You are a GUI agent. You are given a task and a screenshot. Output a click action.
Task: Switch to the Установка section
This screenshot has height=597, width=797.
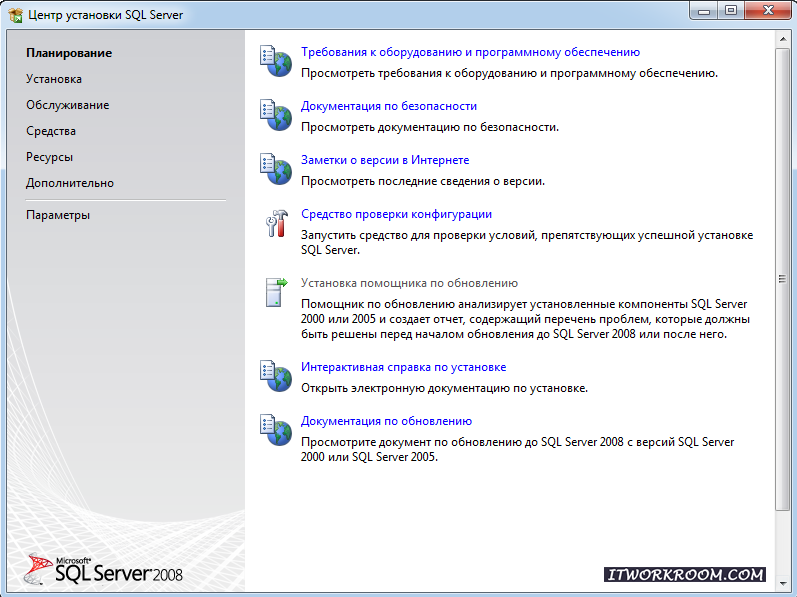click(54, 79)
